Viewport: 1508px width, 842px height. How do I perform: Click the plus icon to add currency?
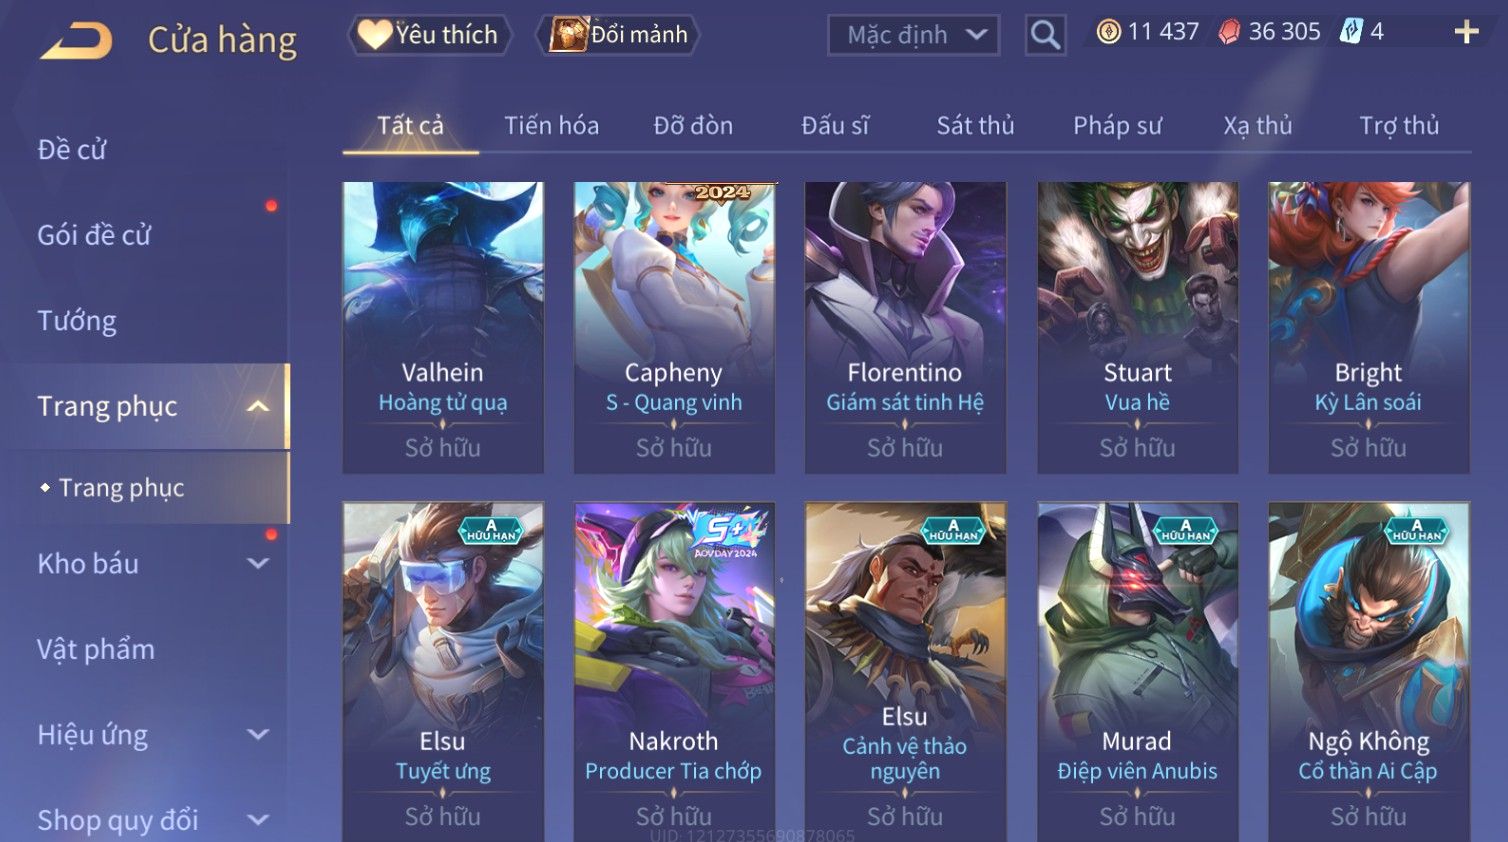(1466, 32)
